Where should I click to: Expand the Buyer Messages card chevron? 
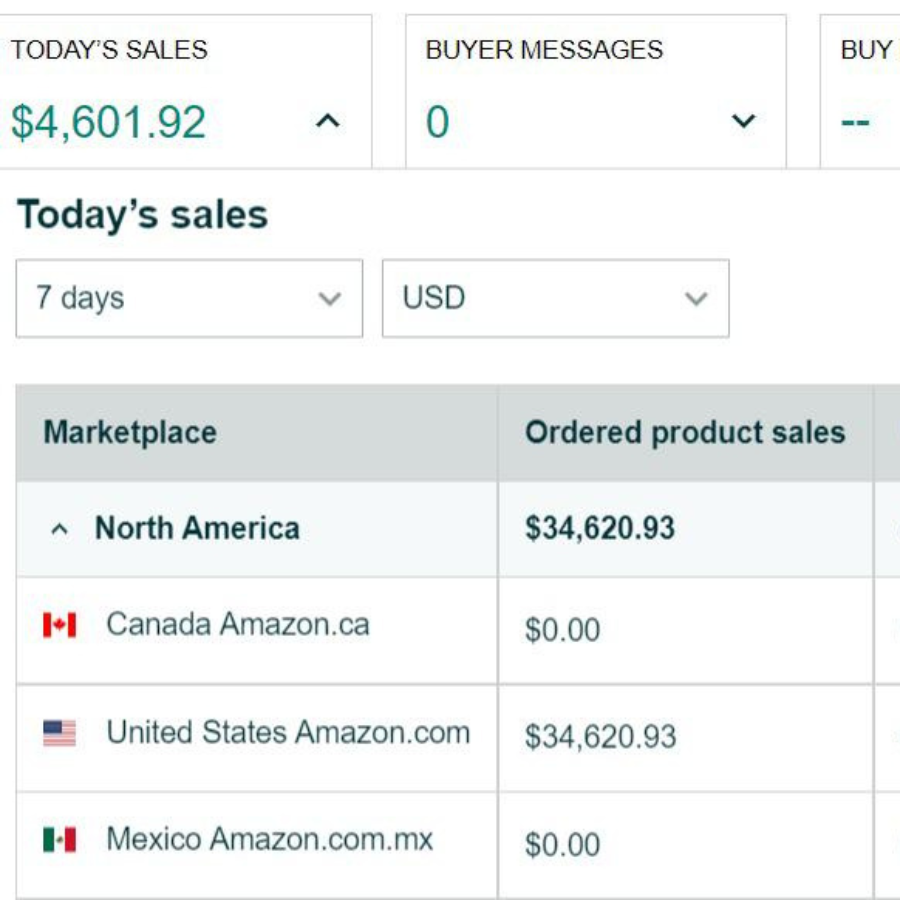pyautogui.click(x=743, y=121)
